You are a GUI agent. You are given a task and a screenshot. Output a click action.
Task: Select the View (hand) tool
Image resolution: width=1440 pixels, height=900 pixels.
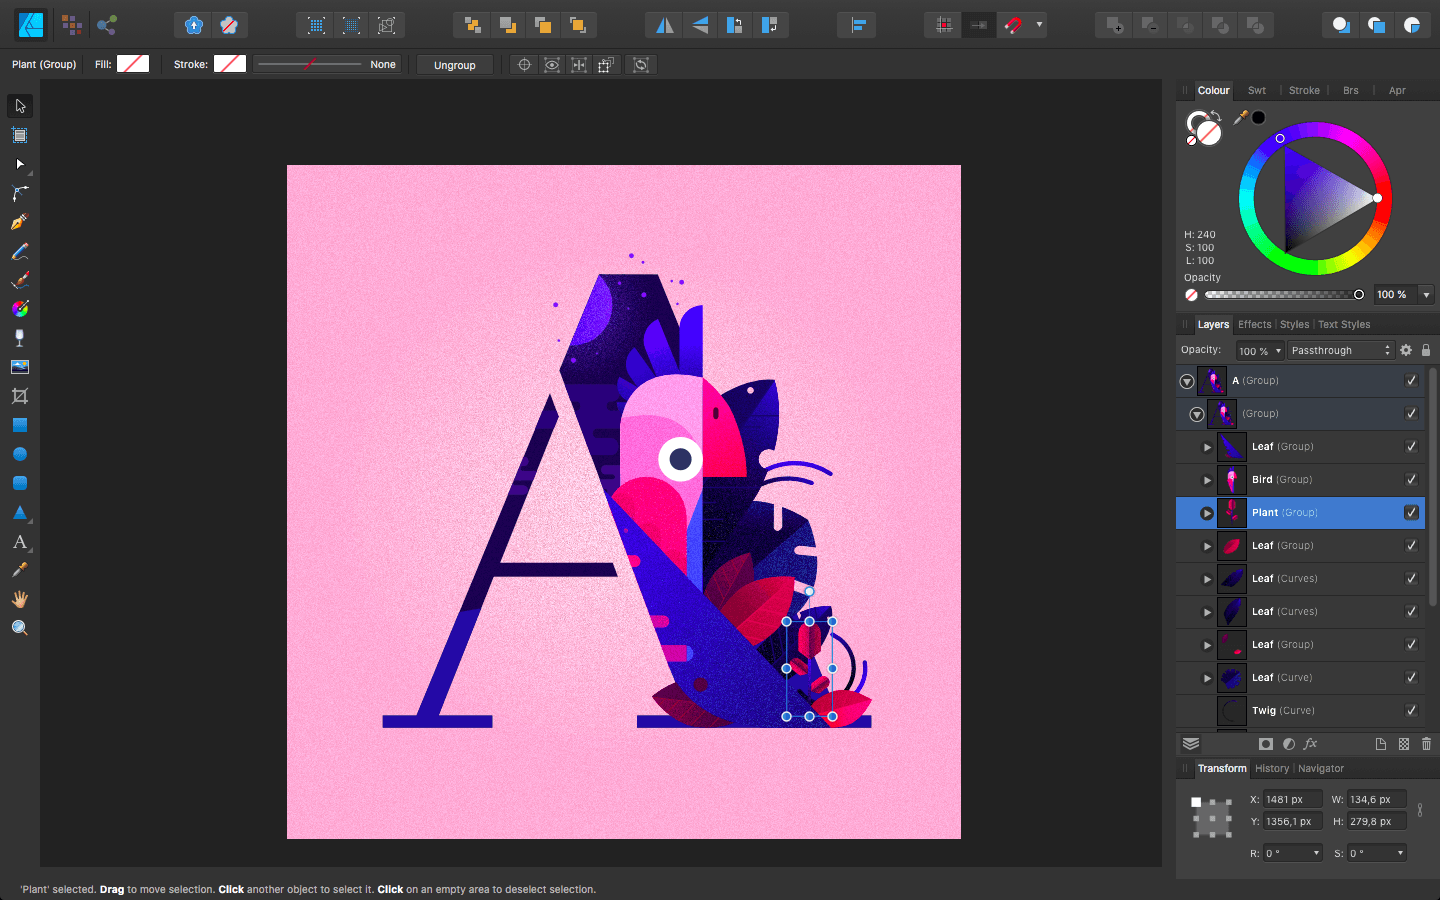coord(18,598)
